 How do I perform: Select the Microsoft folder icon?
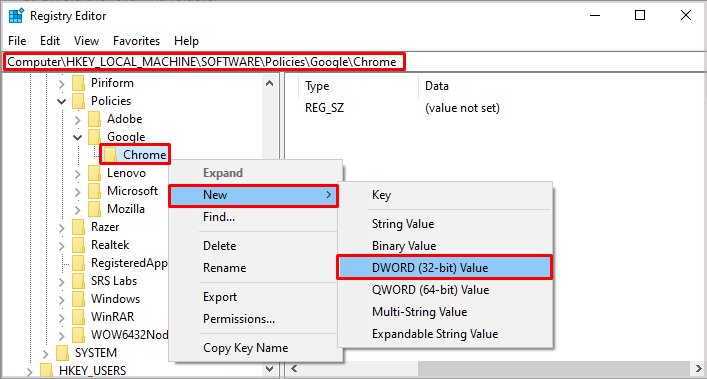click(x=94, y=192)
